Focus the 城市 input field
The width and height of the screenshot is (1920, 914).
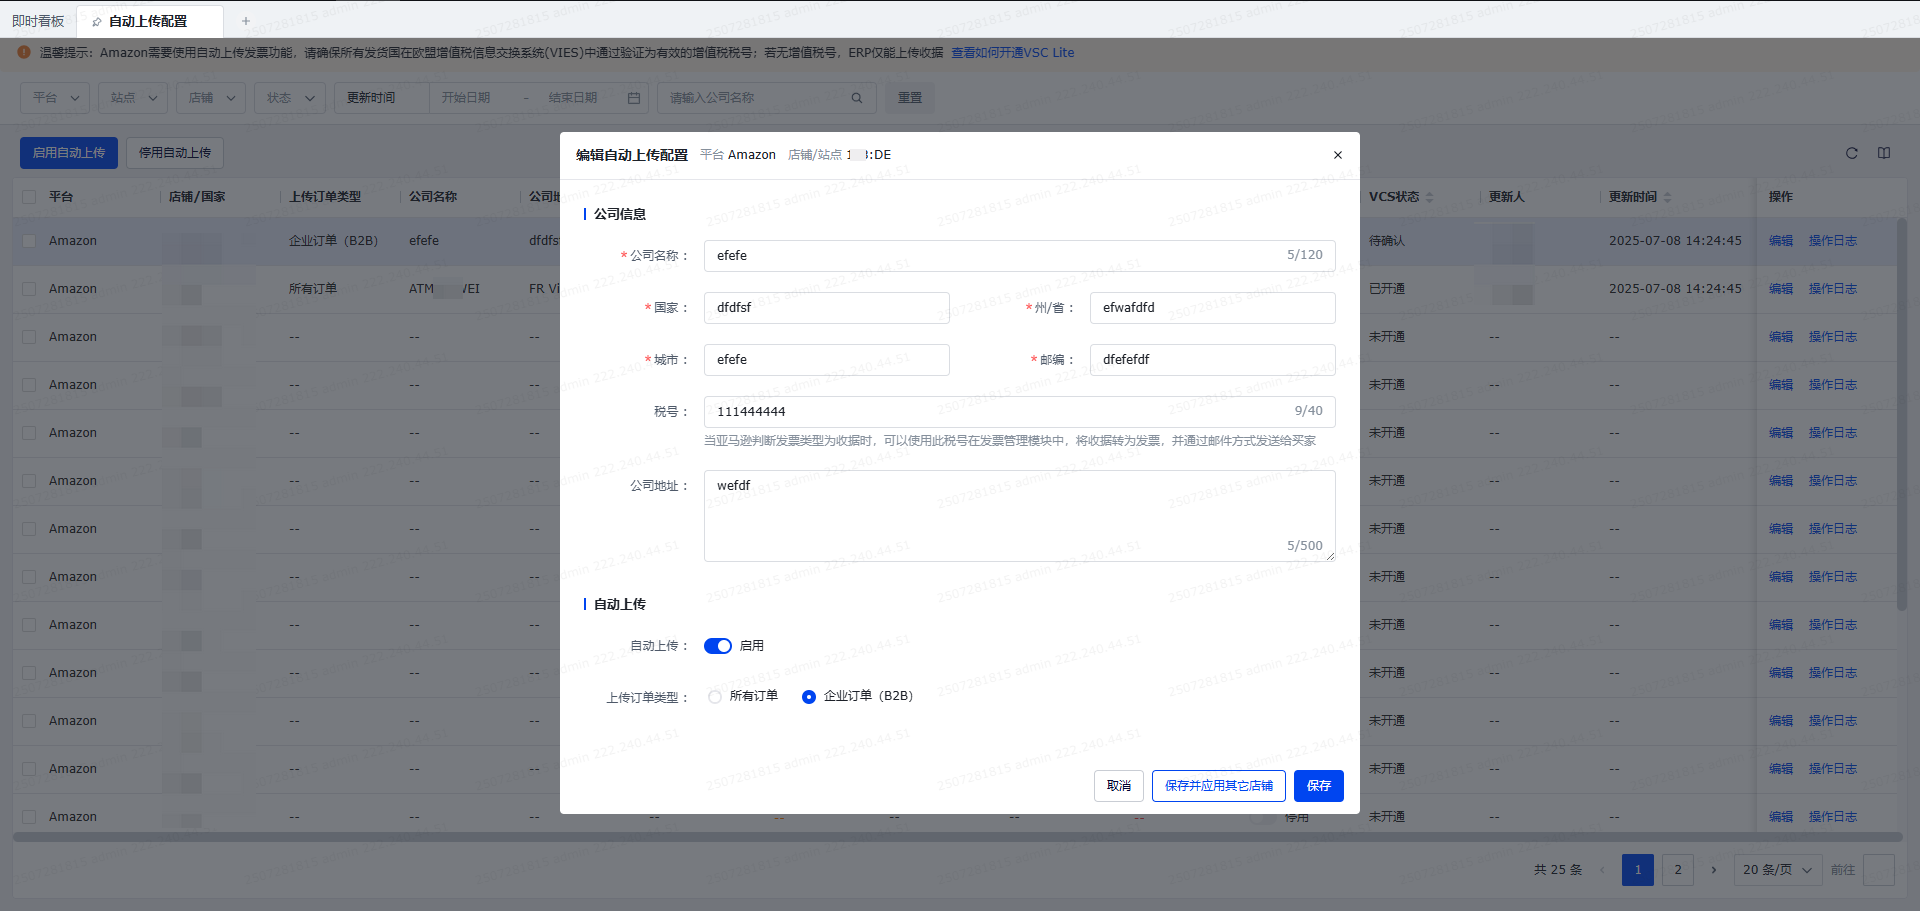(x=826, y=360)
